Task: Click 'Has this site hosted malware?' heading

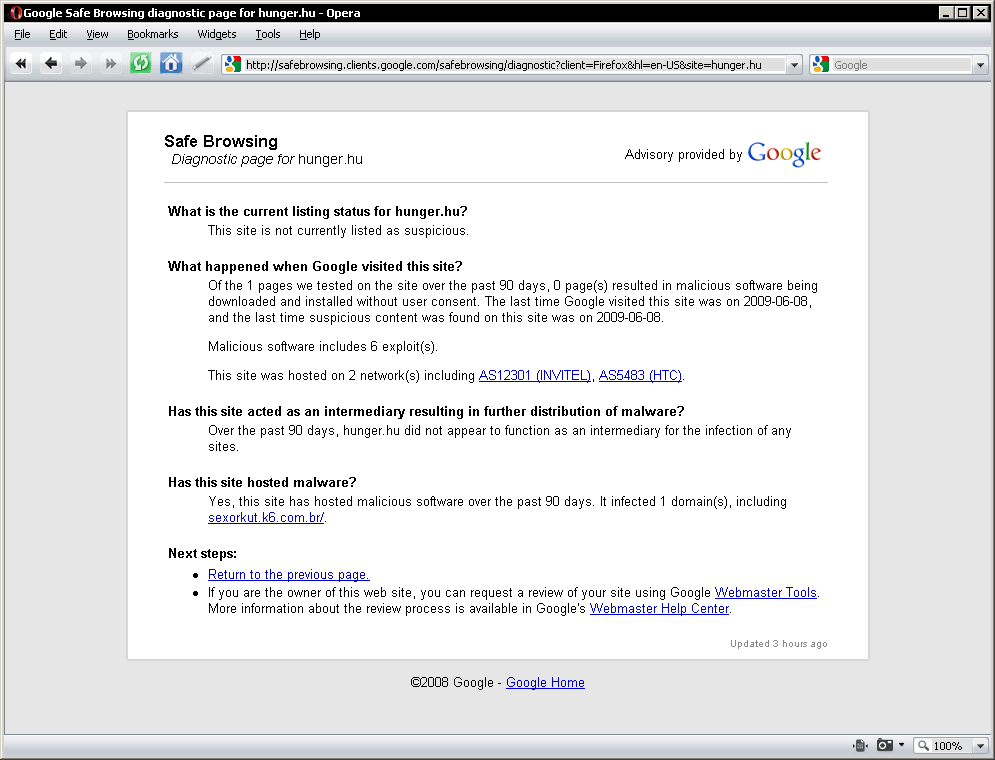Action: pos(262,483)
